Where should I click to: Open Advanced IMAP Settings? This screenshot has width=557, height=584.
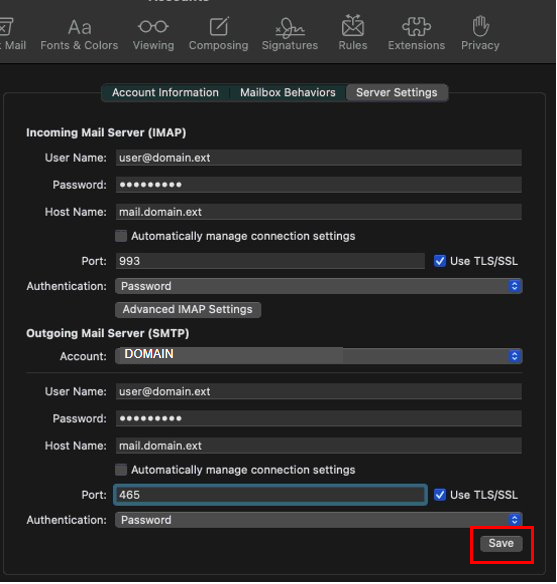[188, 310]
